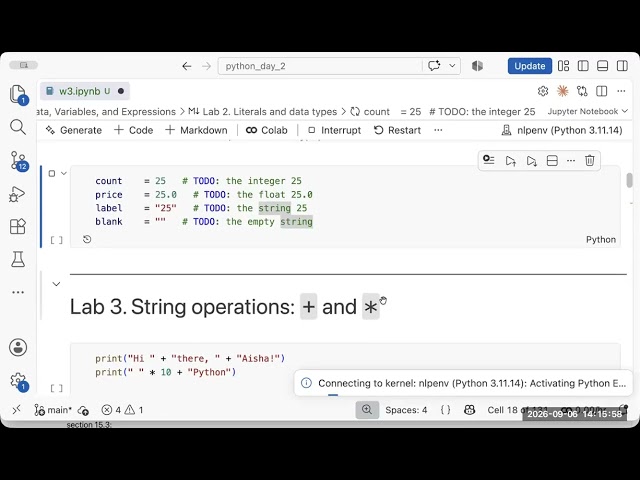Toggle the primary side bar
Viewport: 640px width, 480px height.
(583, 66)
